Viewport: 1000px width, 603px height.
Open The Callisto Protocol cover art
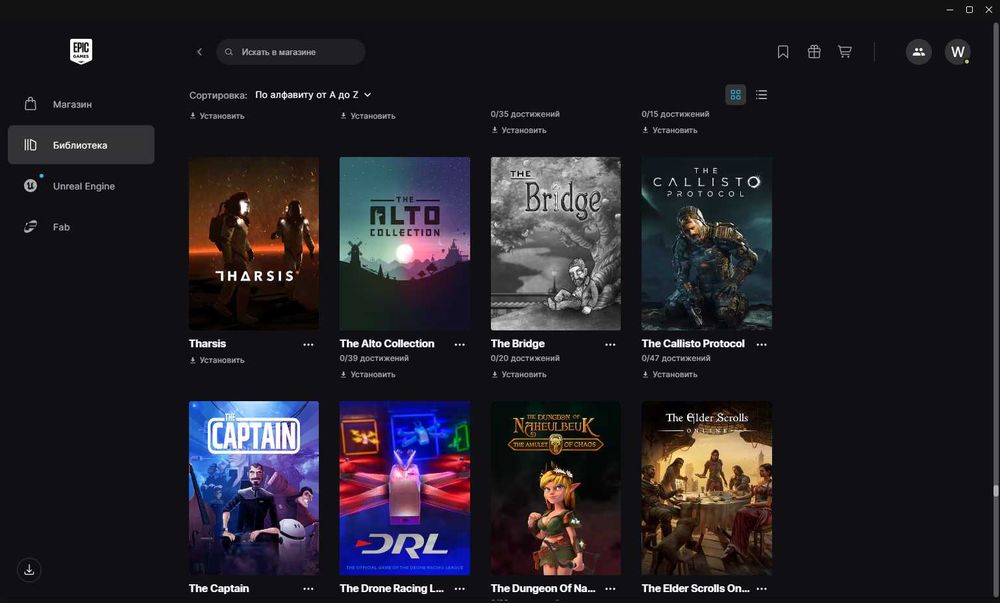click(707, 243)
